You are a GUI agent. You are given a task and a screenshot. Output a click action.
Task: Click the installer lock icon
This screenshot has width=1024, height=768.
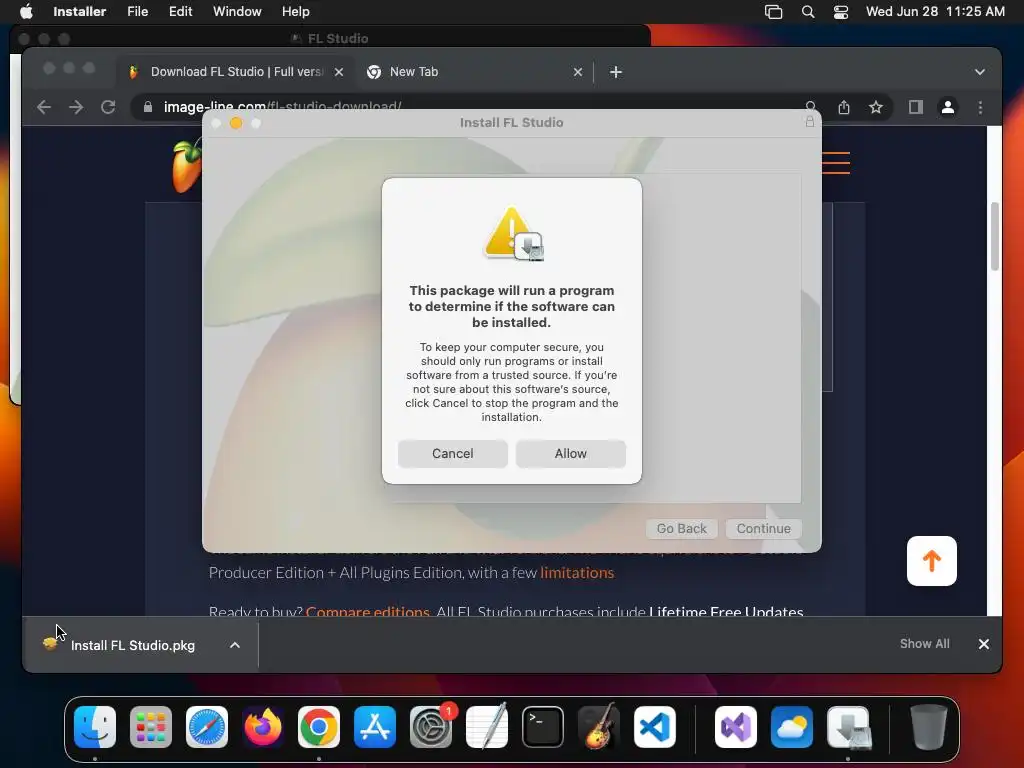[x=809, y=121]
